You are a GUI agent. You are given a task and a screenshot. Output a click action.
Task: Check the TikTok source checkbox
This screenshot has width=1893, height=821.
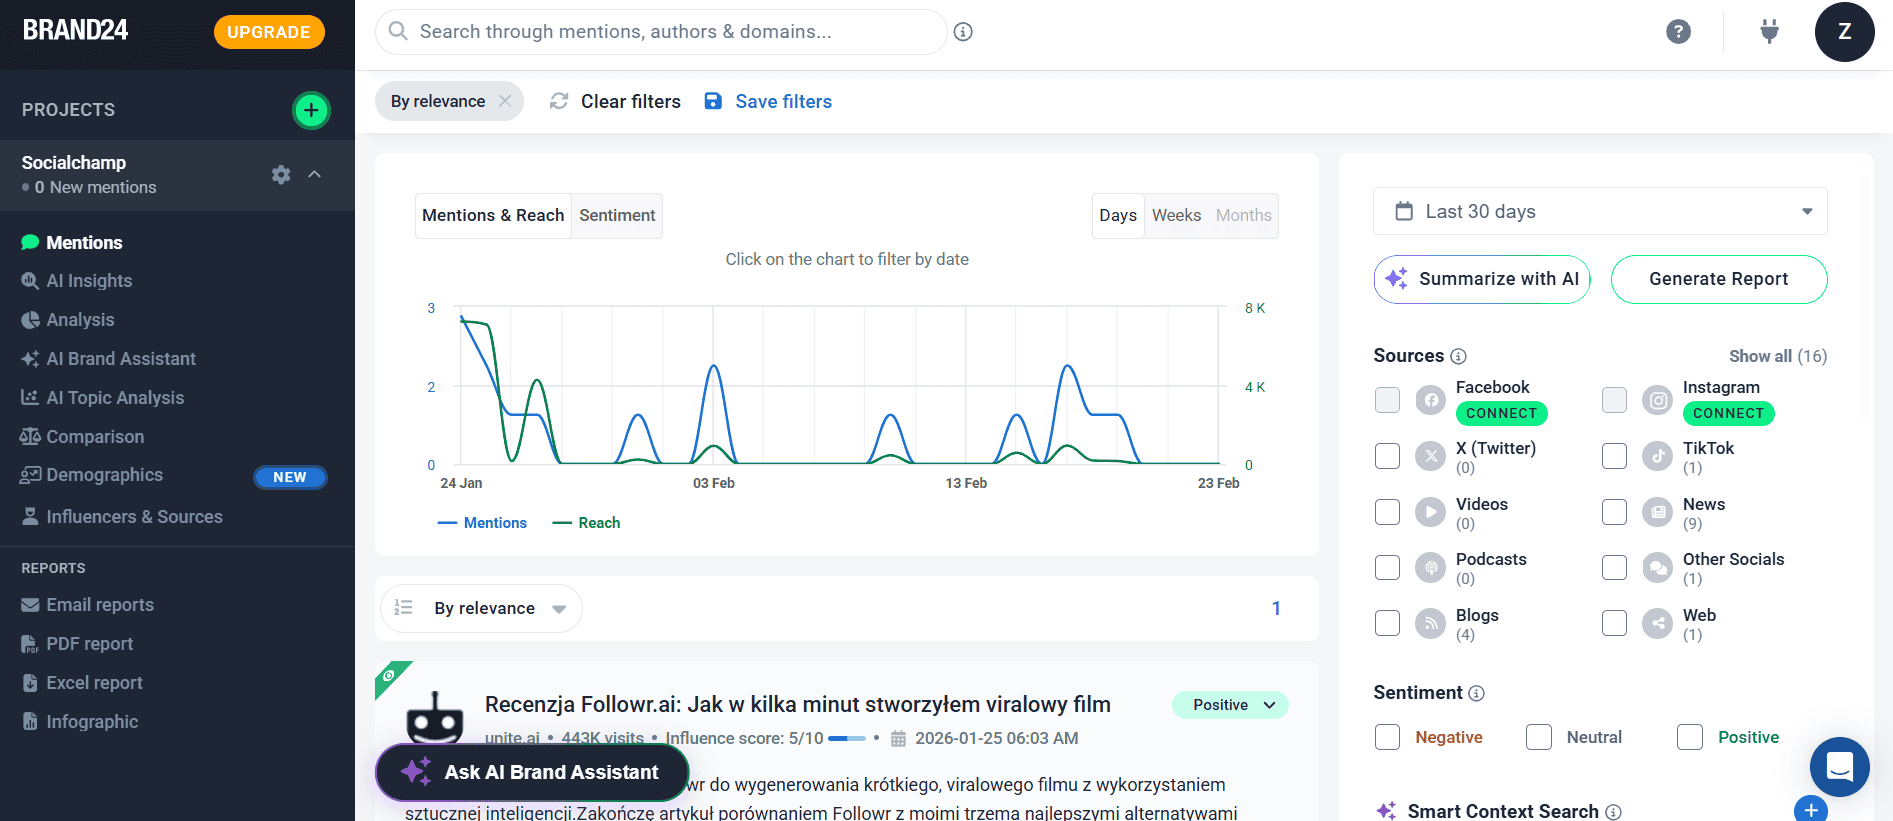1614,456
